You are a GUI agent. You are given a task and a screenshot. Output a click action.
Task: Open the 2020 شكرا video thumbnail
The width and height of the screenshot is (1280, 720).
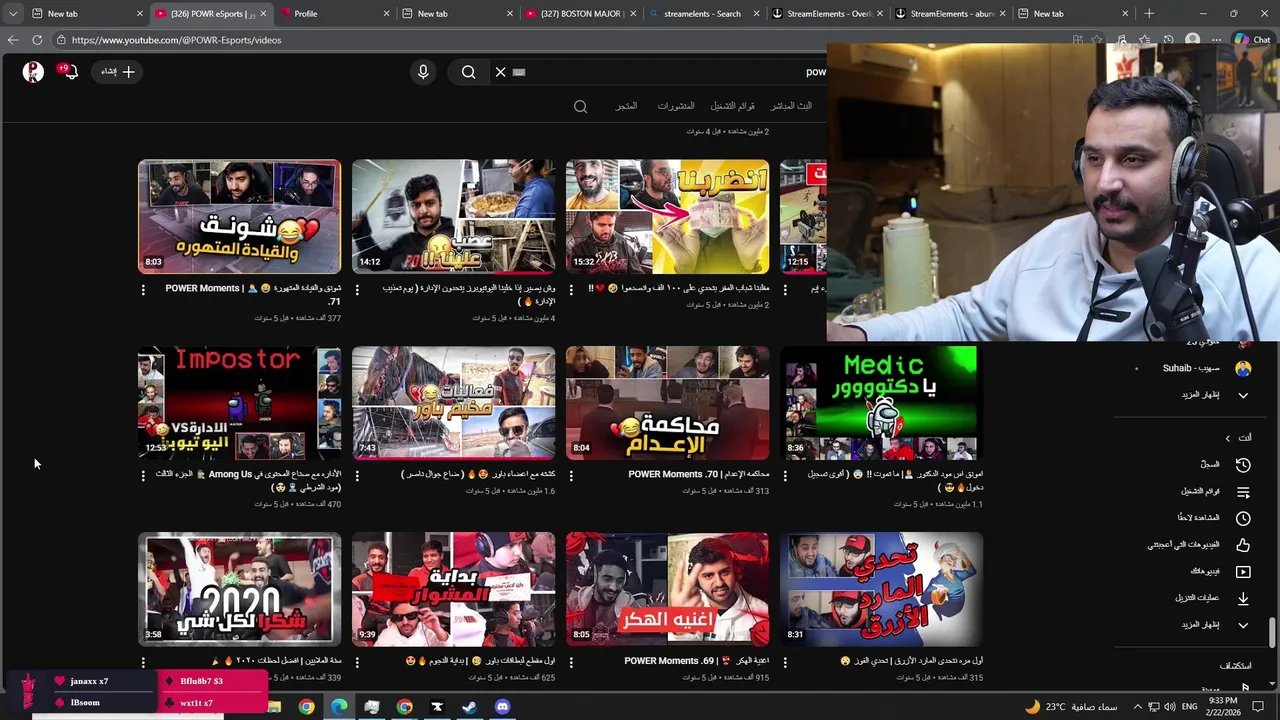(239, 590)
